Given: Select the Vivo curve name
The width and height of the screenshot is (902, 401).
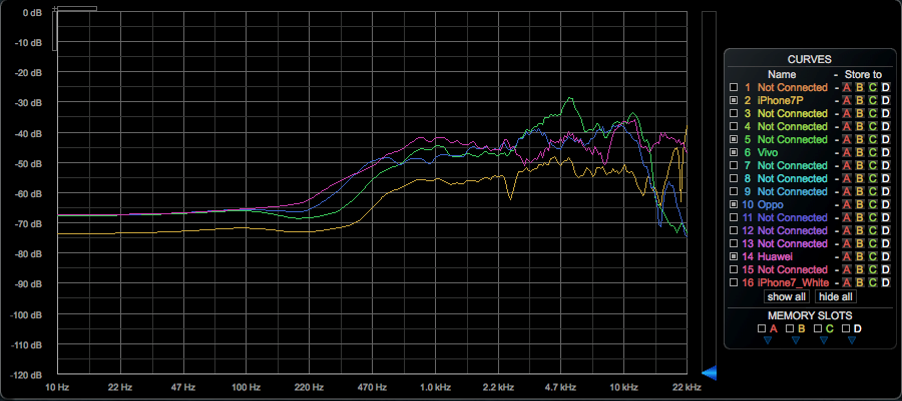Looking at the screenshot, I should pyautogui.click(x=769, y=153).
